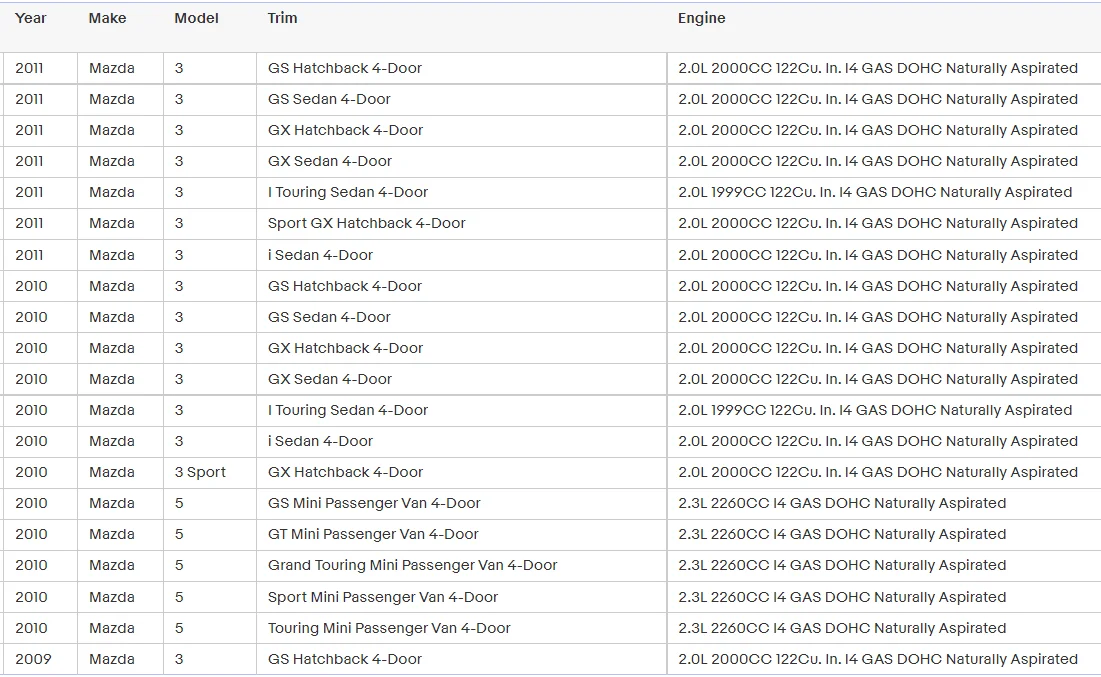Select 2009 GS Hatchback 4-Door trim cell
This screenshot has width=1101, height=677.
point(461,659)
